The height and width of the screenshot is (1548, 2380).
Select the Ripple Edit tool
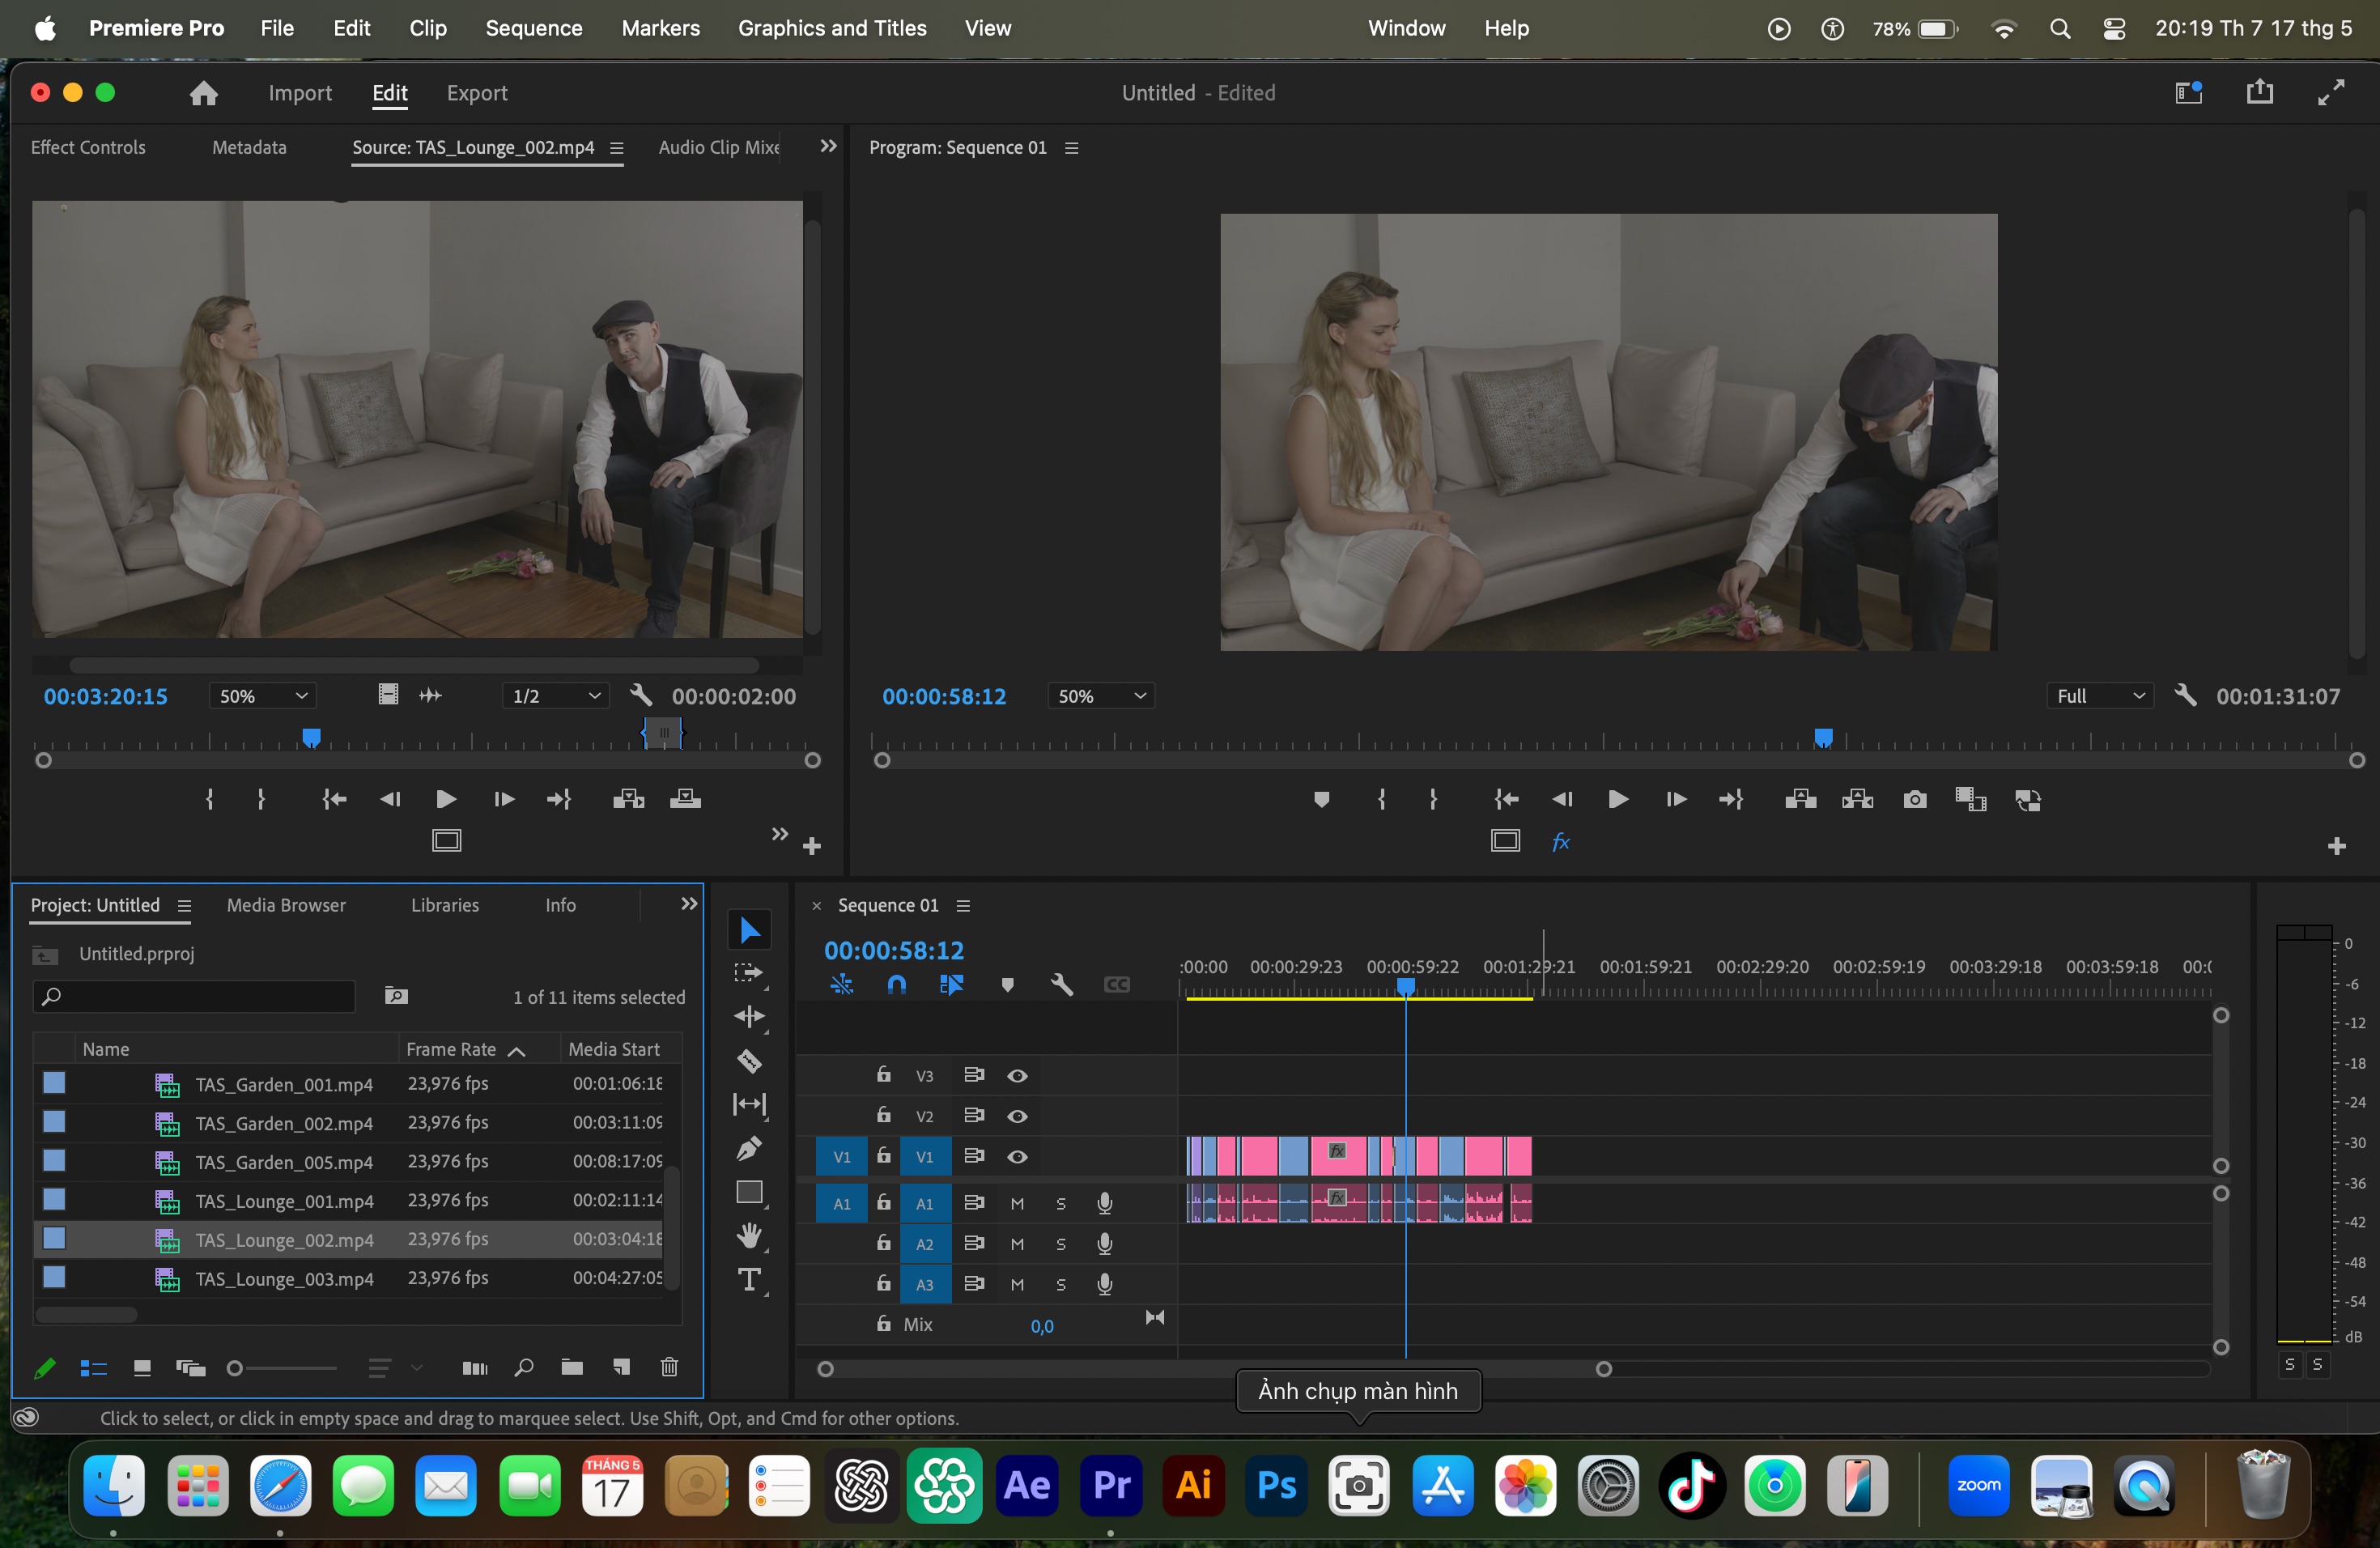(749, 1016)
